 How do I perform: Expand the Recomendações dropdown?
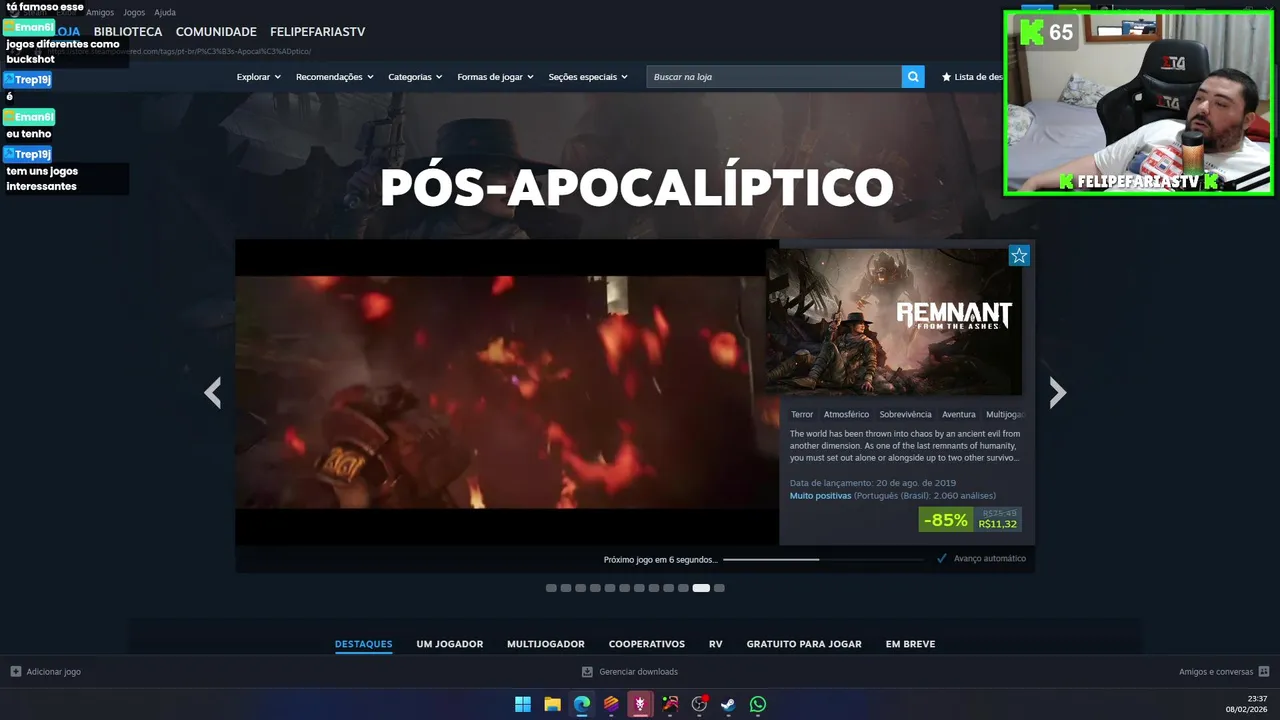[x=335, y=77]
